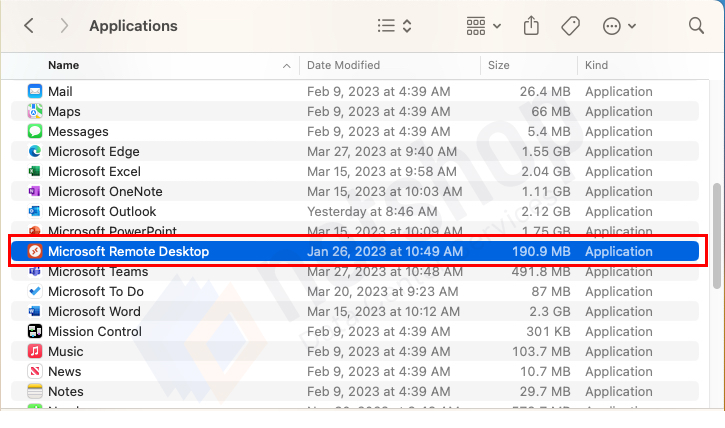Image resolution: width=725 pixels, height=428 pixels.
Task: Click the Music name text
Action: pos(66,351)
